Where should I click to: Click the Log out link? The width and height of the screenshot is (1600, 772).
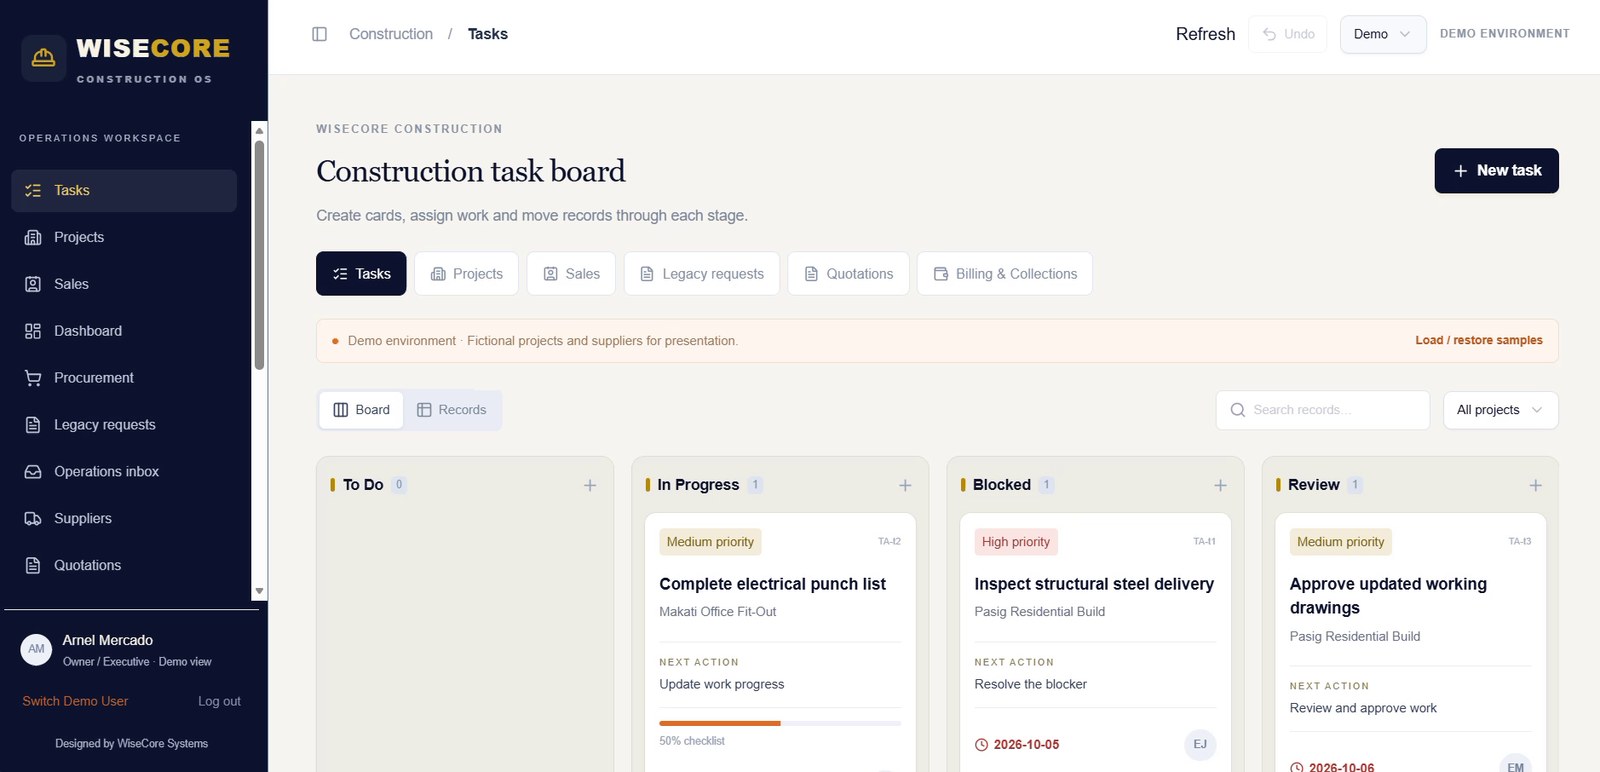tap(219, 701)
